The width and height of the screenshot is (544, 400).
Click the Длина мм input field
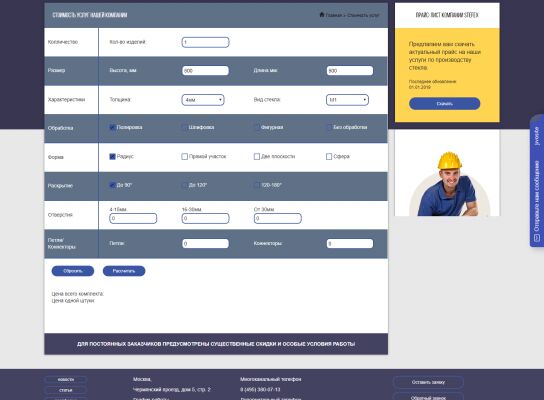point(350,71)
